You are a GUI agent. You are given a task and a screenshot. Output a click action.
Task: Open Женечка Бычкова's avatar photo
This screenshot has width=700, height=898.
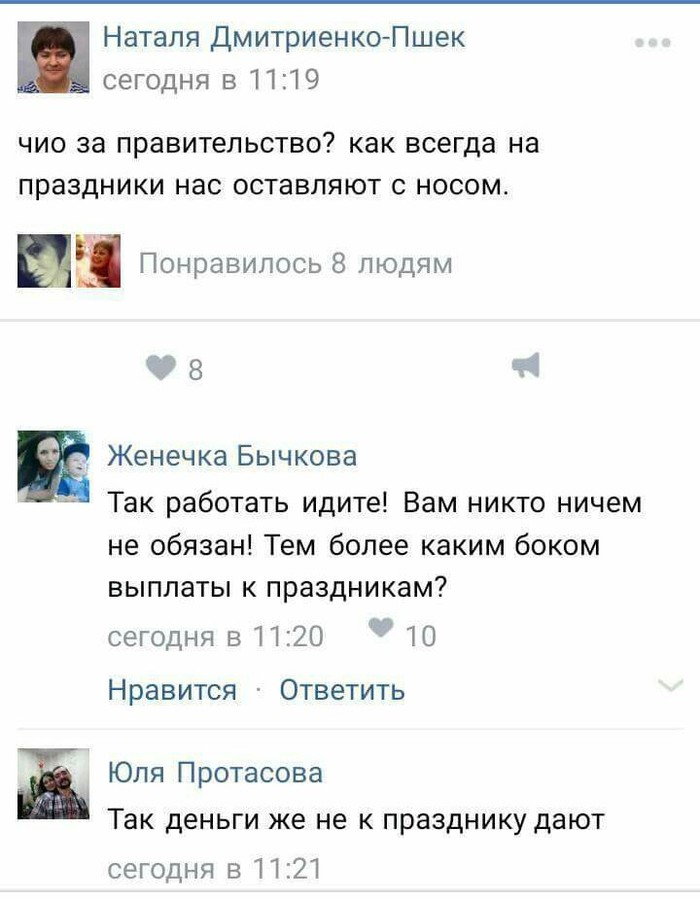[53, 467]
